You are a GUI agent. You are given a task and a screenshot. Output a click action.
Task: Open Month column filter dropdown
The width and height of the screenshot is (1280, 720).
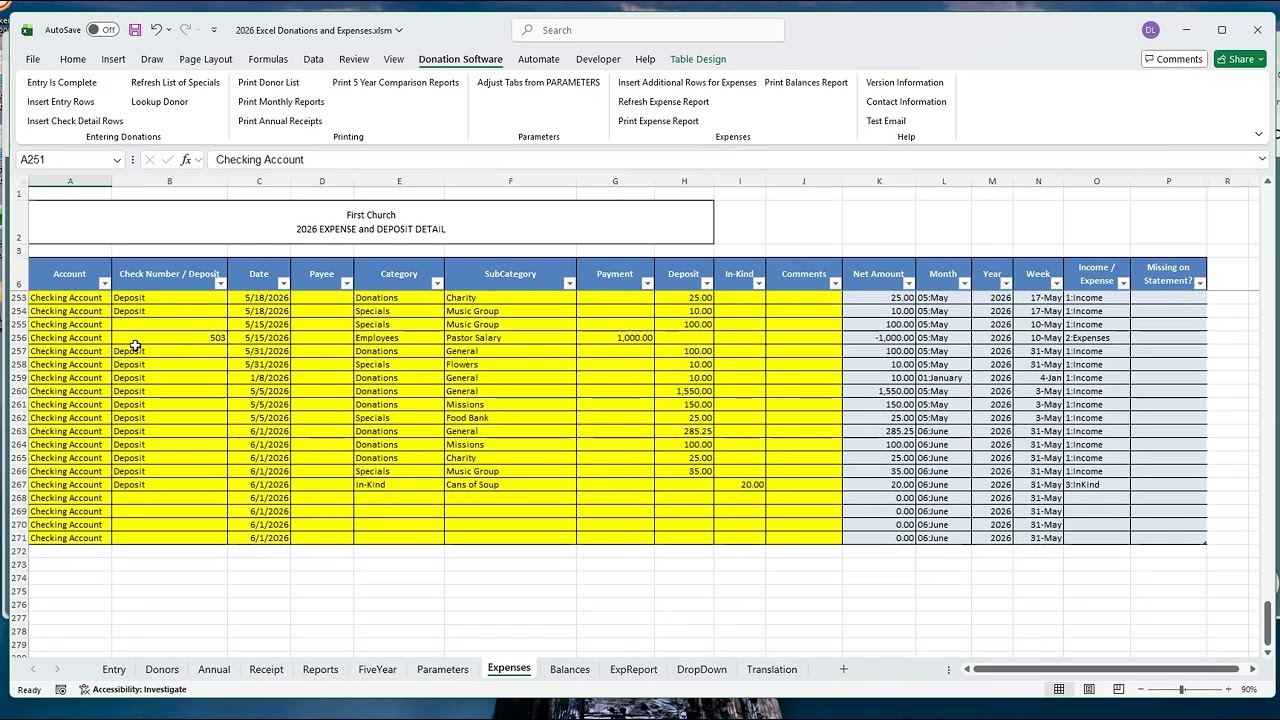[964, 284]
